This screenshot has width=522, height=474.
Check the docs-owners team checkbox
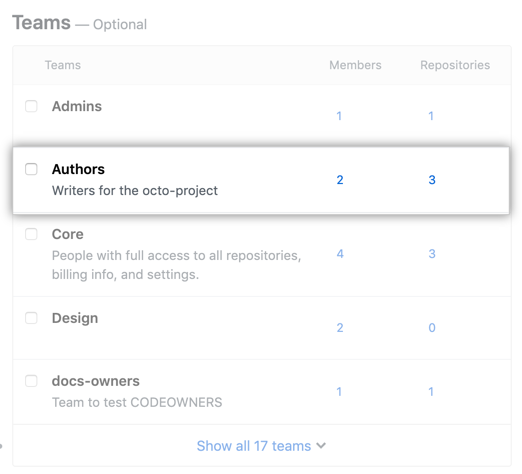tap(31, 381)
